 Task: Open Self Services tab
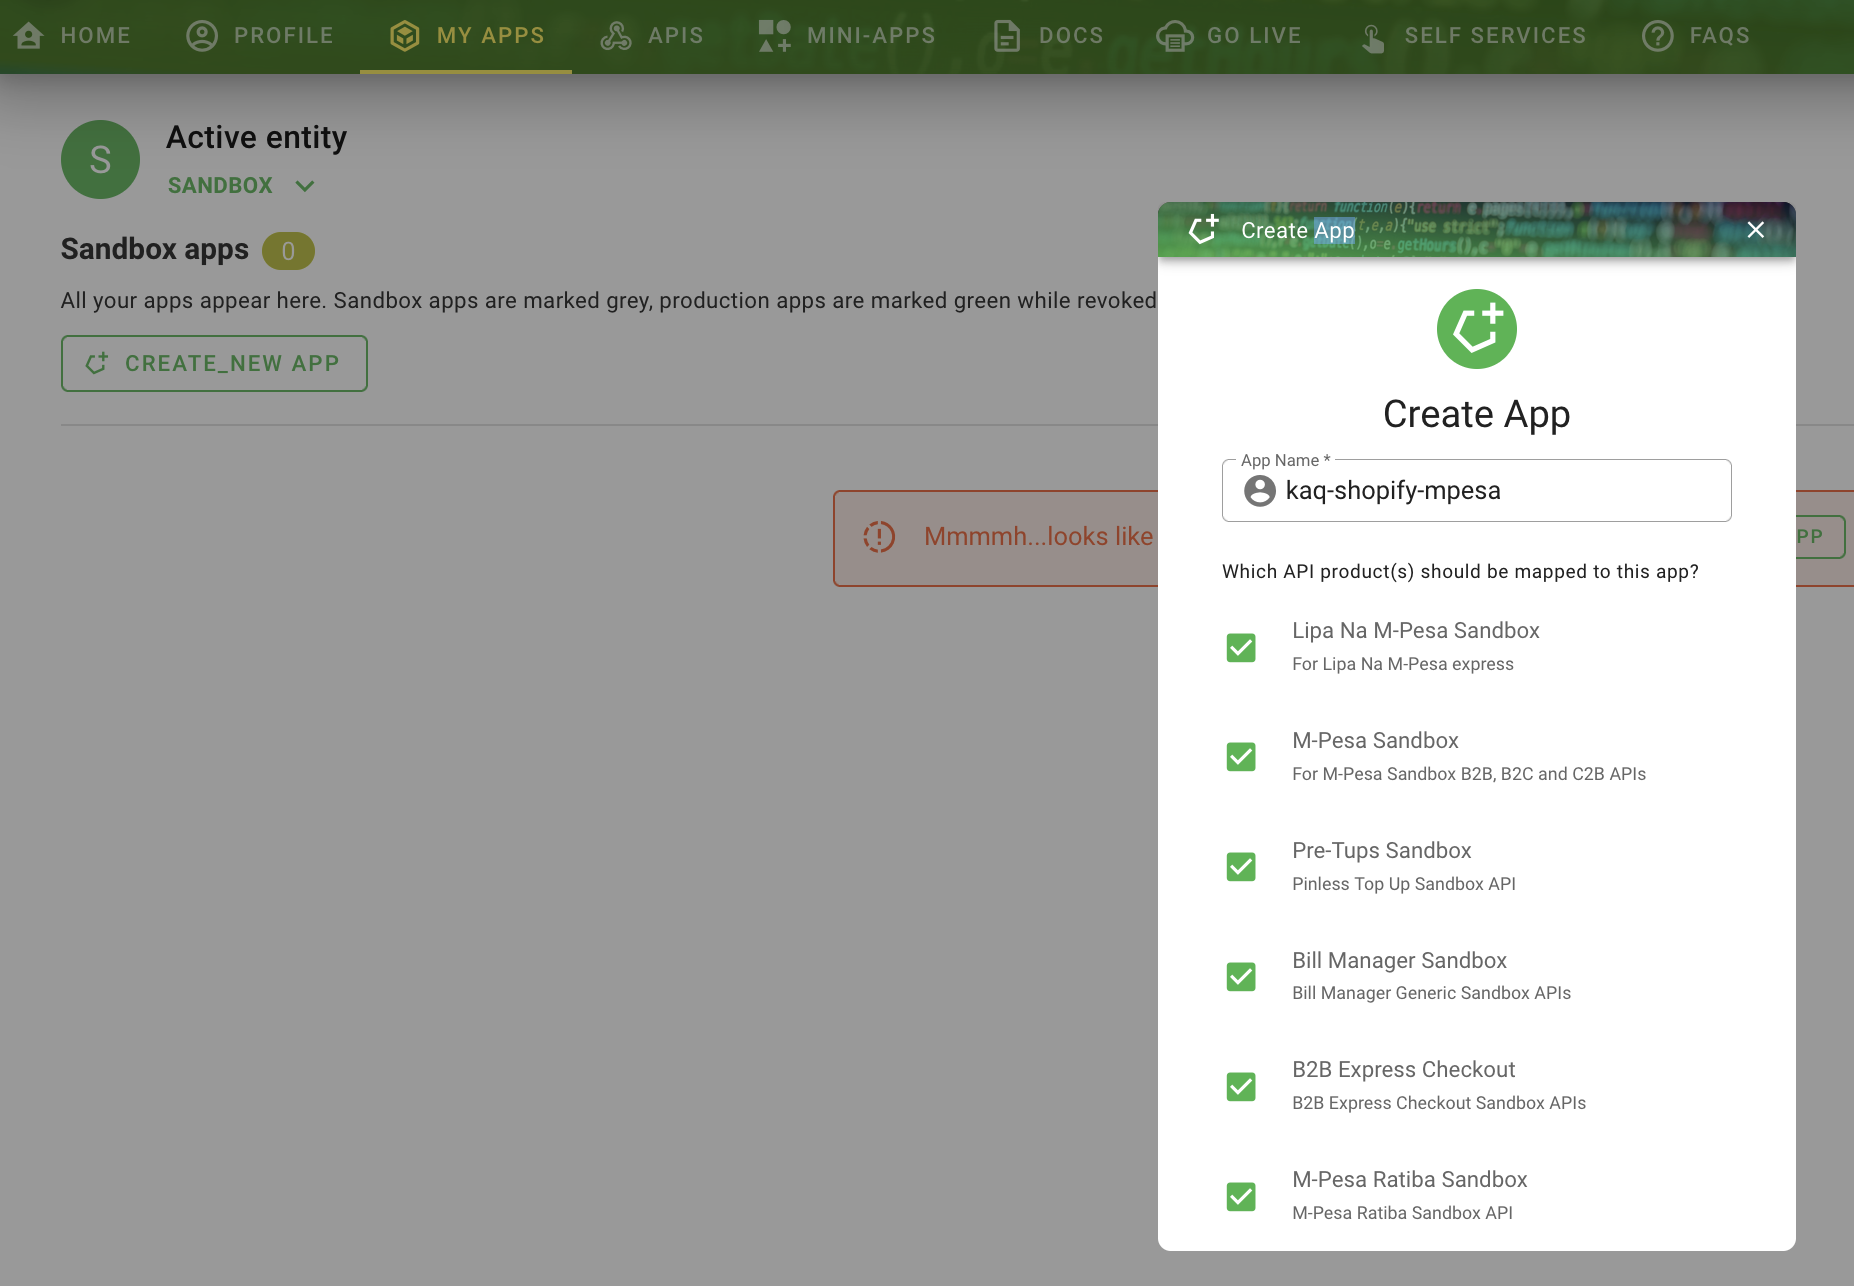1472,36
